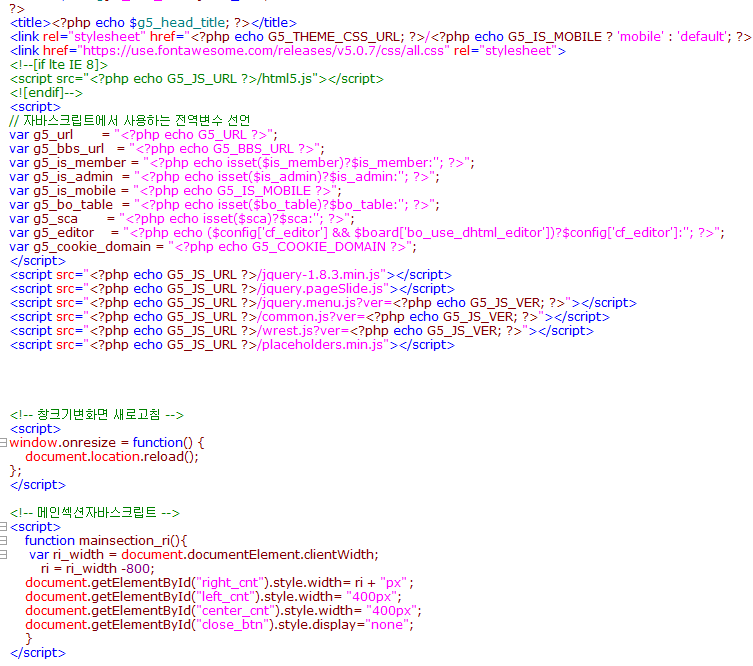Click the var g5_url declaration

click(x=143, y=134)
